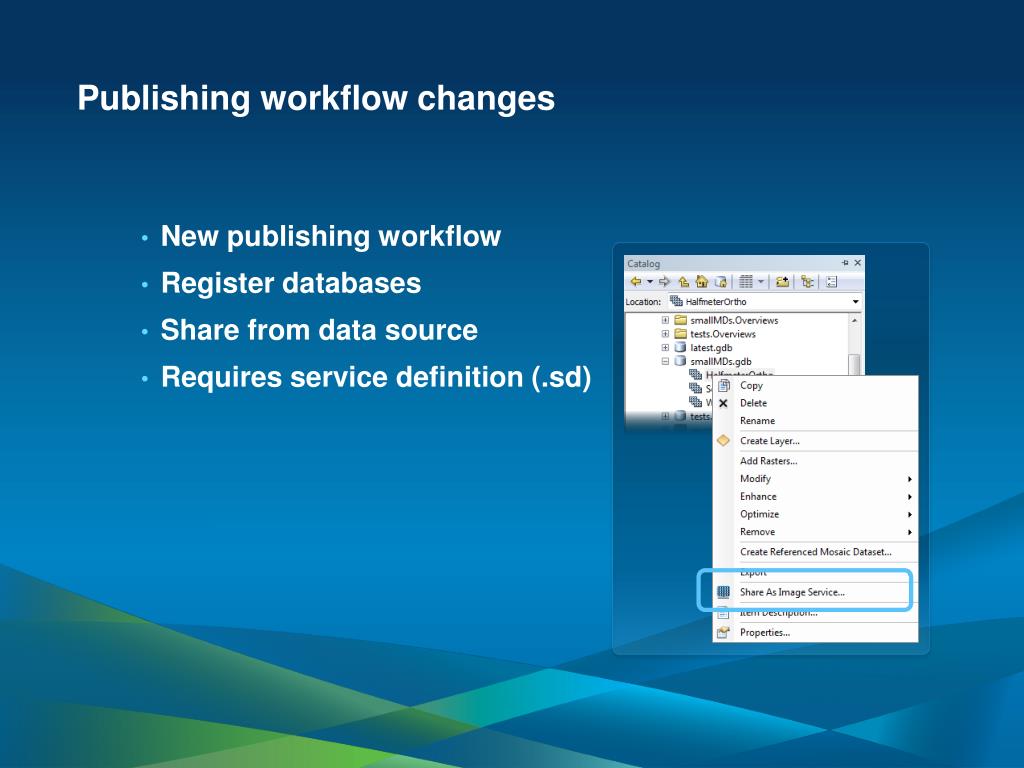Open the Back history dropdown arrow
Viewport: 1024px width, 768px height.
[x=650, y=281]
